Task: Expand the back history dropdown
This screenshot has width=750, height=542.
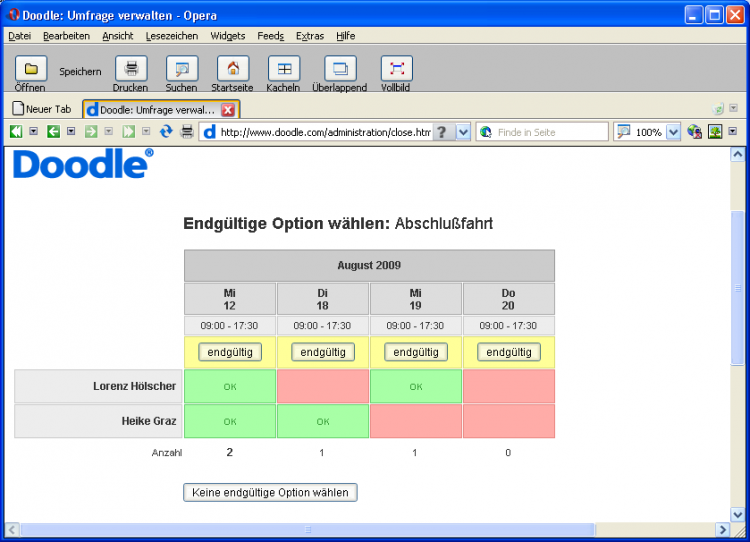Action: [x=71, y=131]
